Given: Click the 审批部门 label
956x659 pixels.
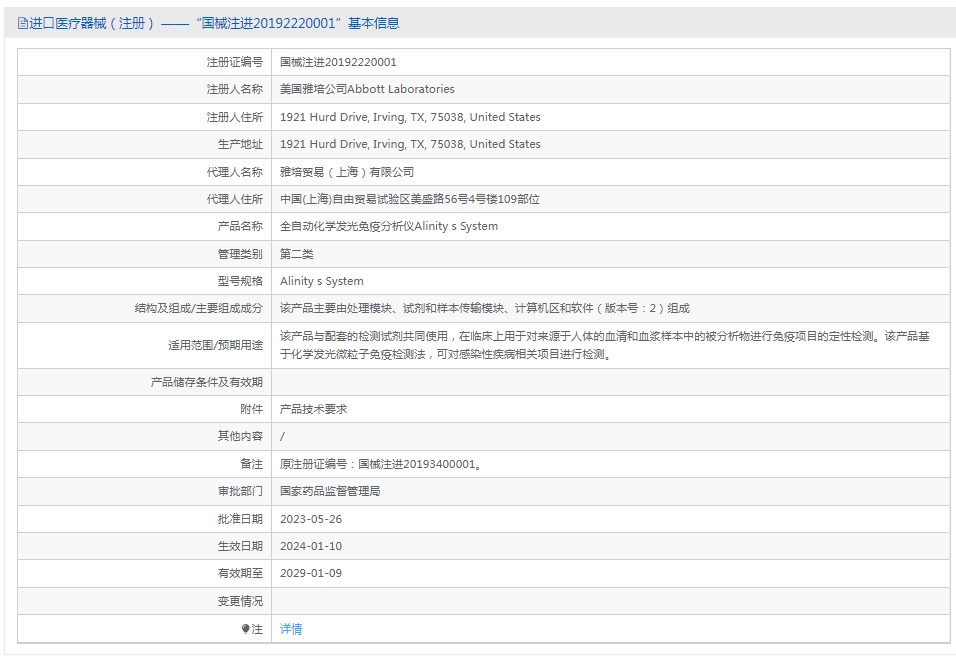Looking at the screenshot, I should (x=240, y=491).
